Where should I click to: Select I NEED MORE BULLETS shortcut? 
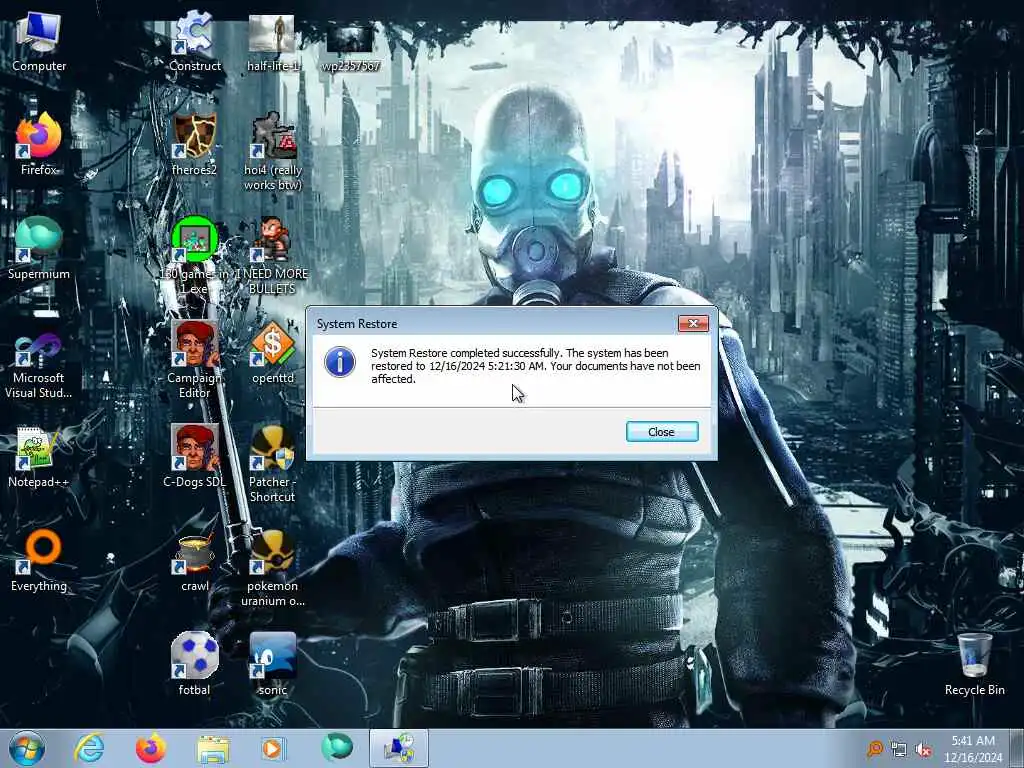pos(272,256)
